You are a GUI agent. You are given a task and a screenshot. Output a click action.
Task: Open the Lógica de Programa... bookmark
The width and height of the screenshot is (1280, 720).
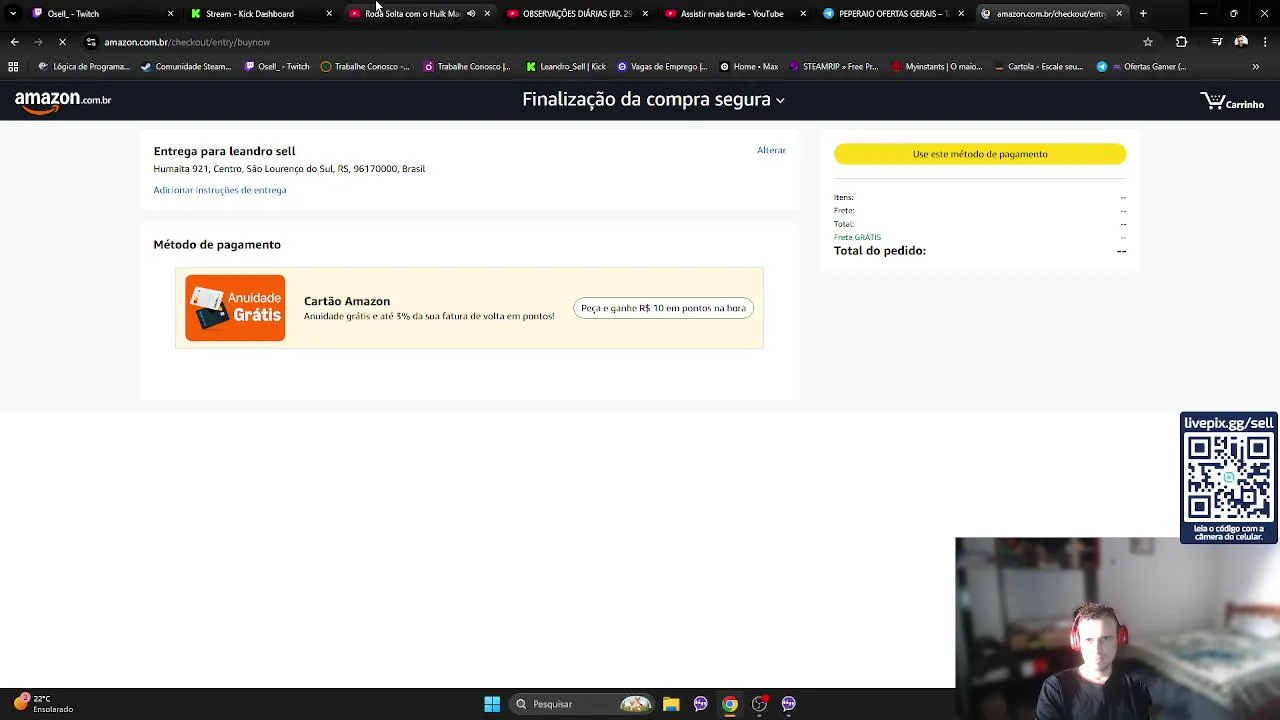84,67
